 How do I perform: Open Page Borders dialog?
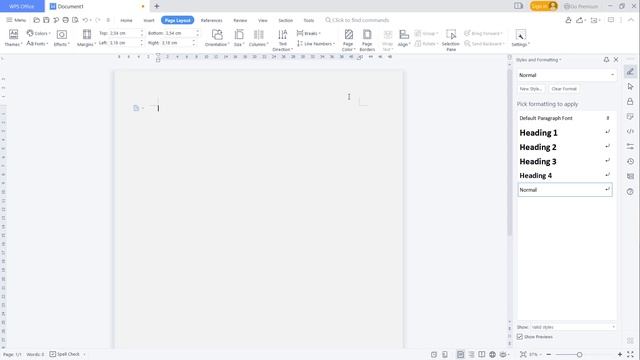point(367,40)
